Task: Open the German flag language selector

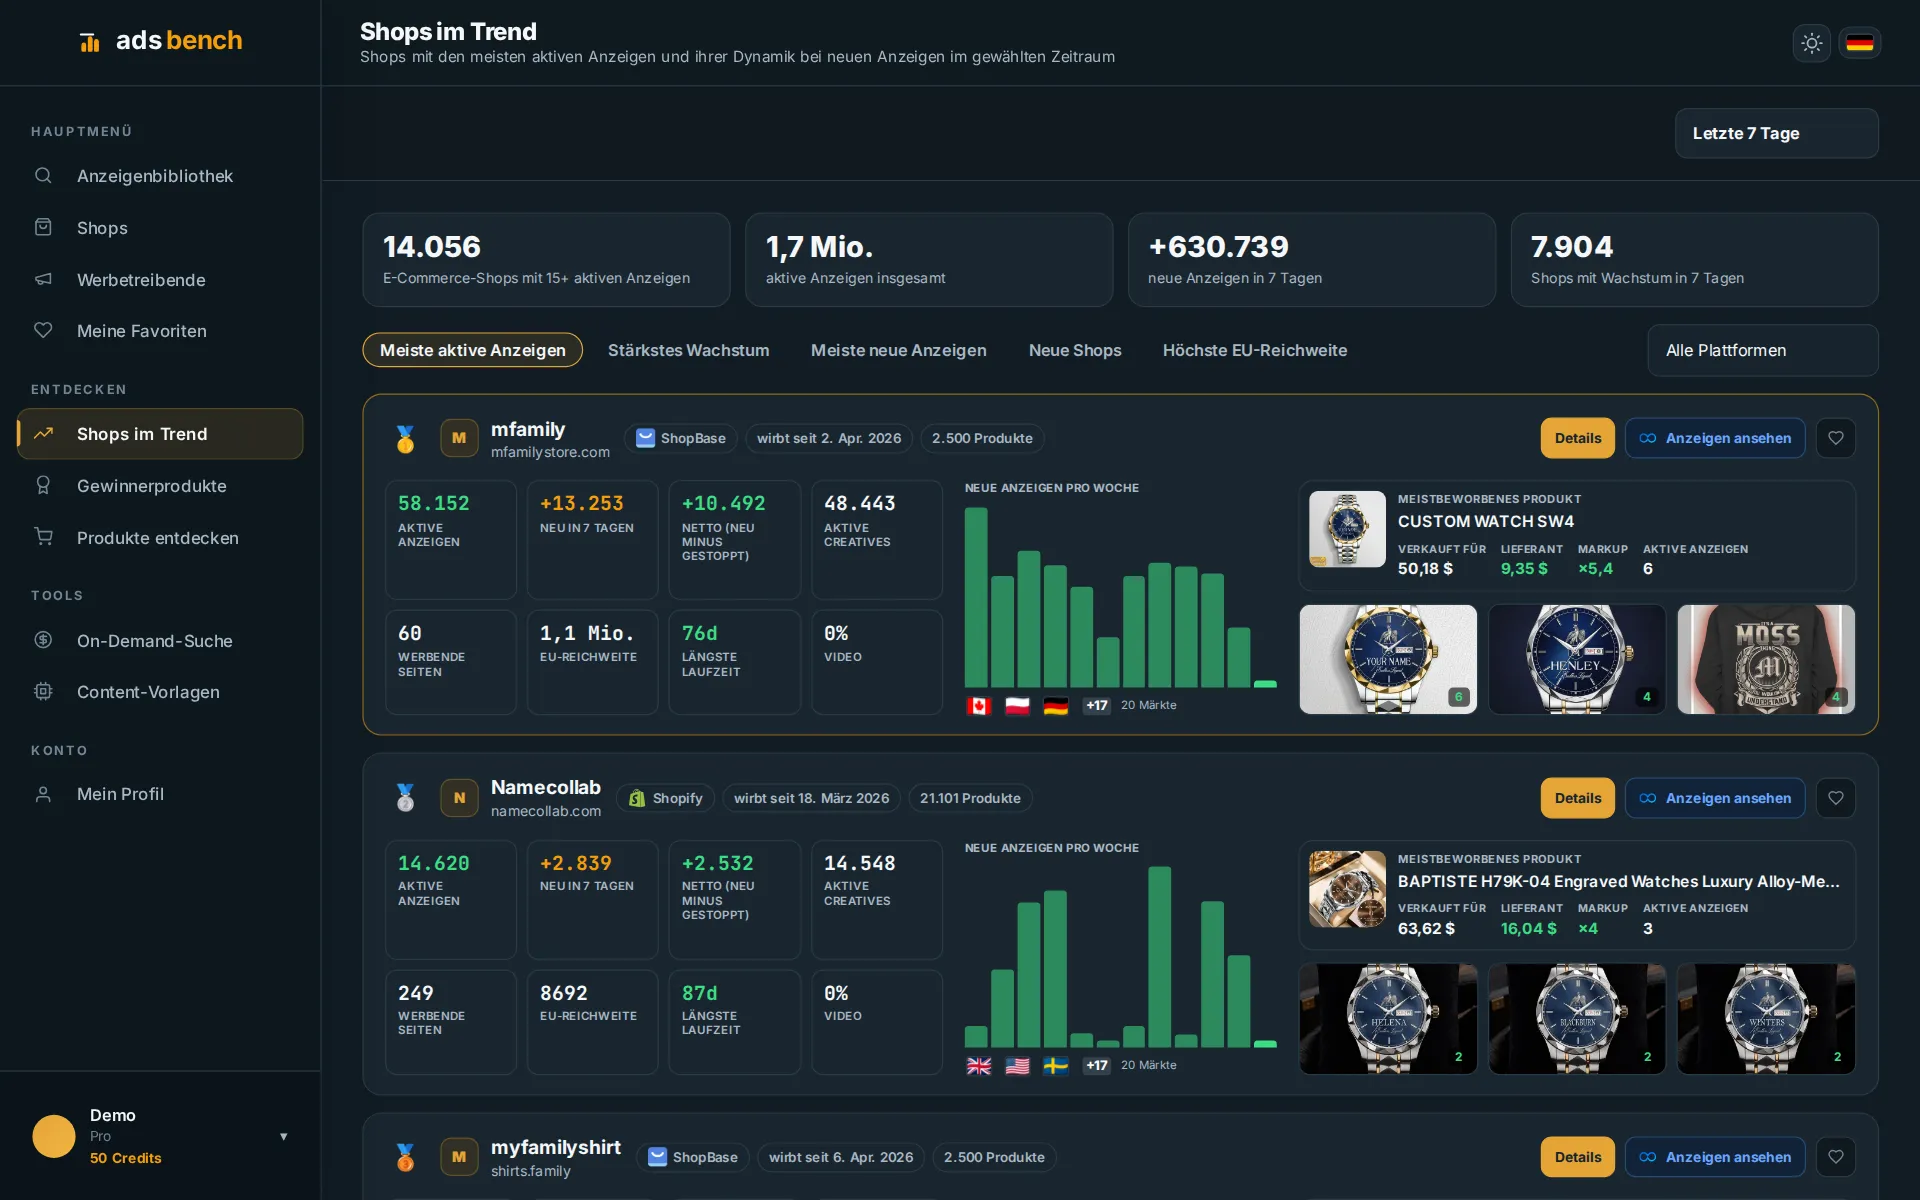Action: point(1859,43)
